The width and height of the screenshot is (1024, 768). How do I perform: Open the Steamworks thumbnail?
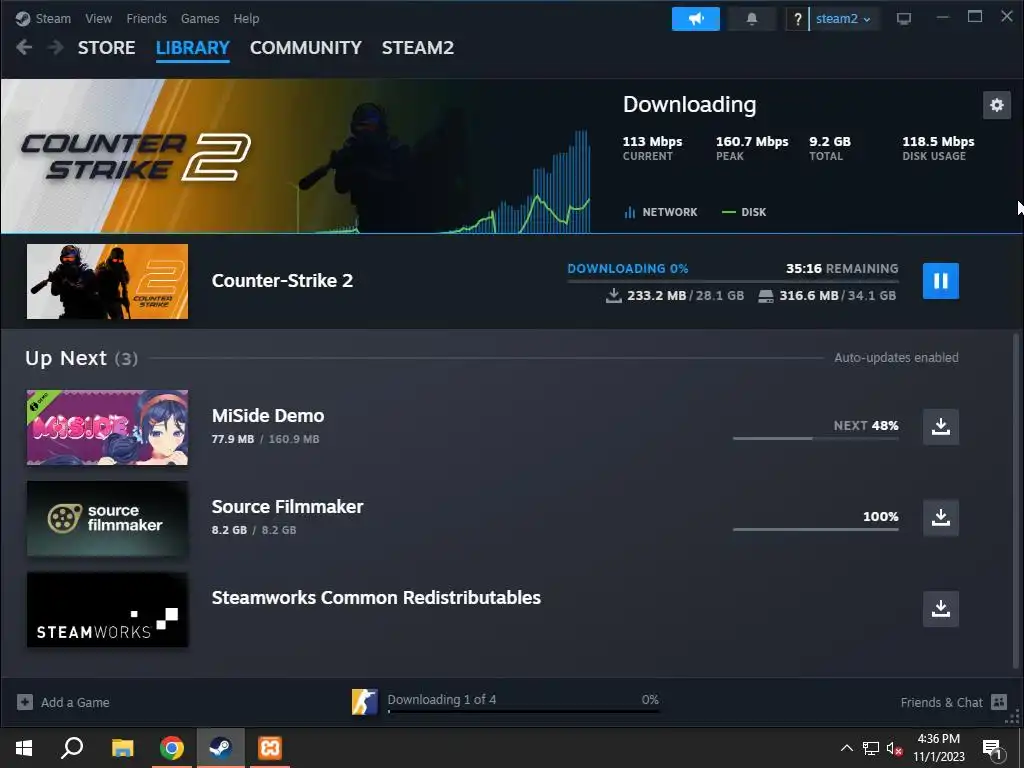coord(107,609)
